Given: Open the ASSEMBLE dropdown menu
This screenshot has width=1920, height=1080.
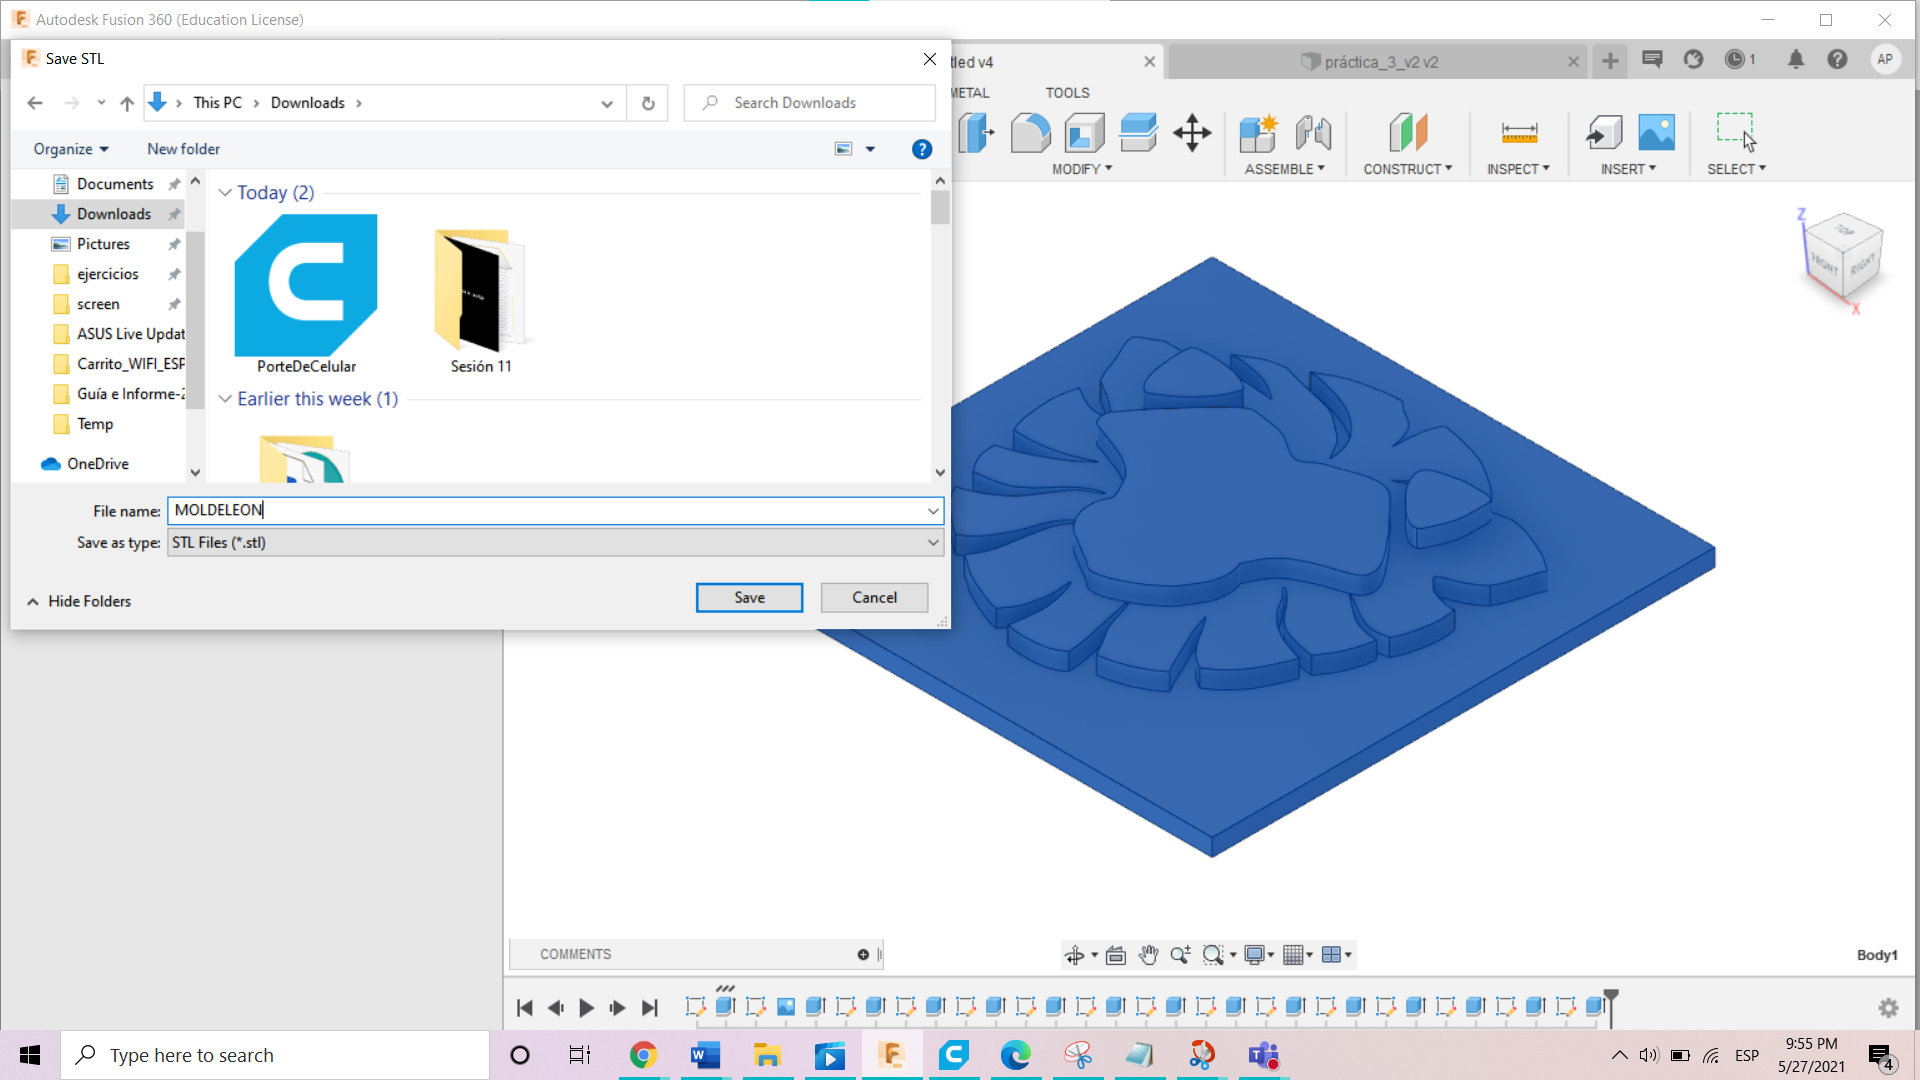Looking at the screenshot, I should 1284,169.
